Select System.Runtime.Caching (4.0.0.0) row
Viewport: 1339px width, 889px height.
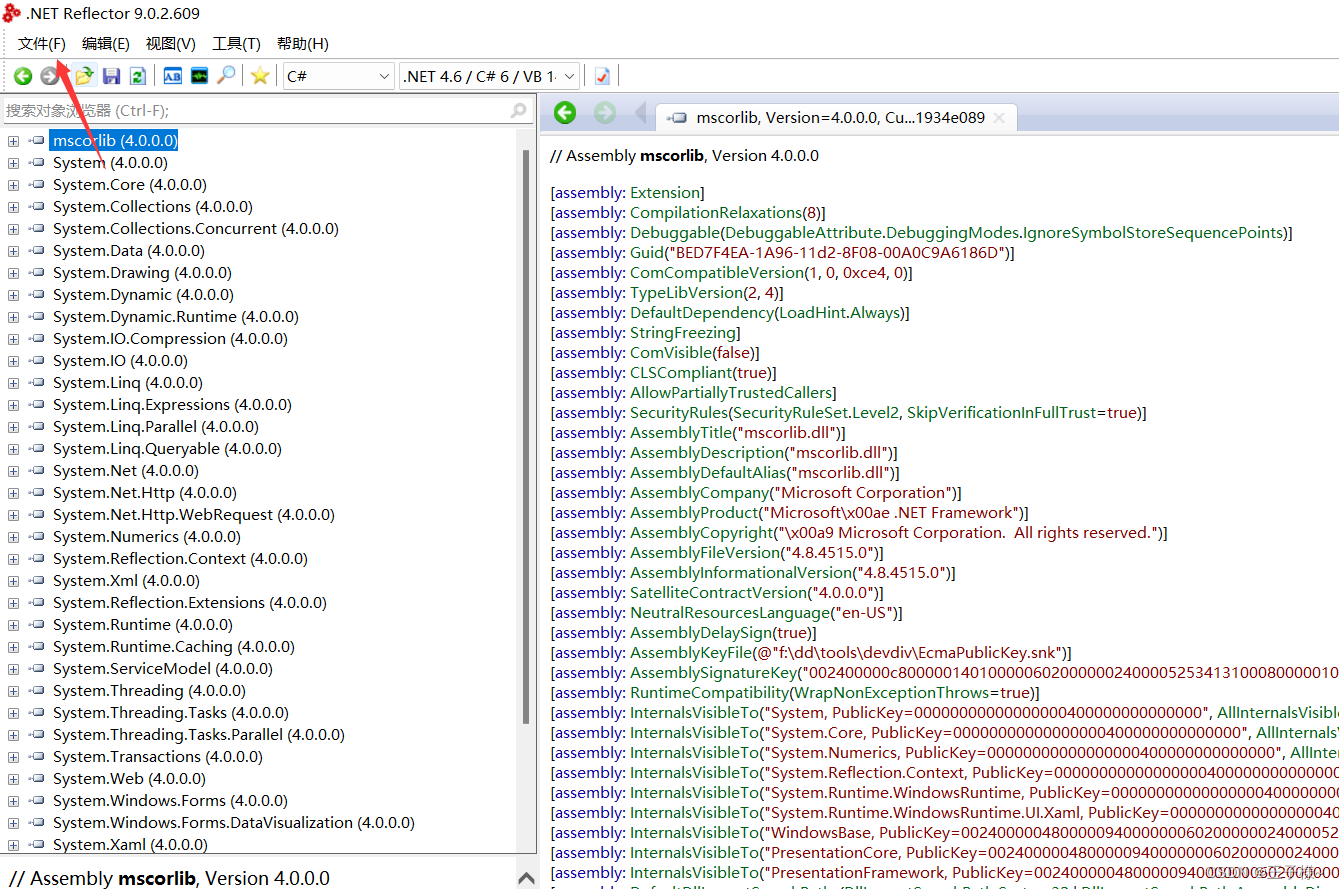[x=173, y=647]
